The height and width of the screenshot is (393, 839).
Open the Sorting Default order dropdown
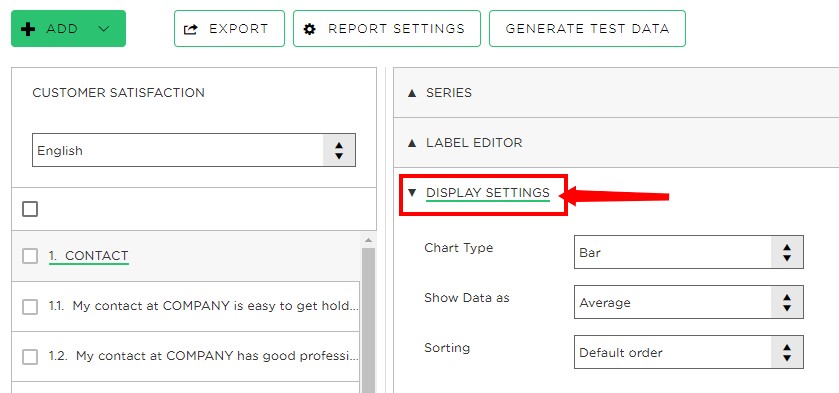click(688, 352)
